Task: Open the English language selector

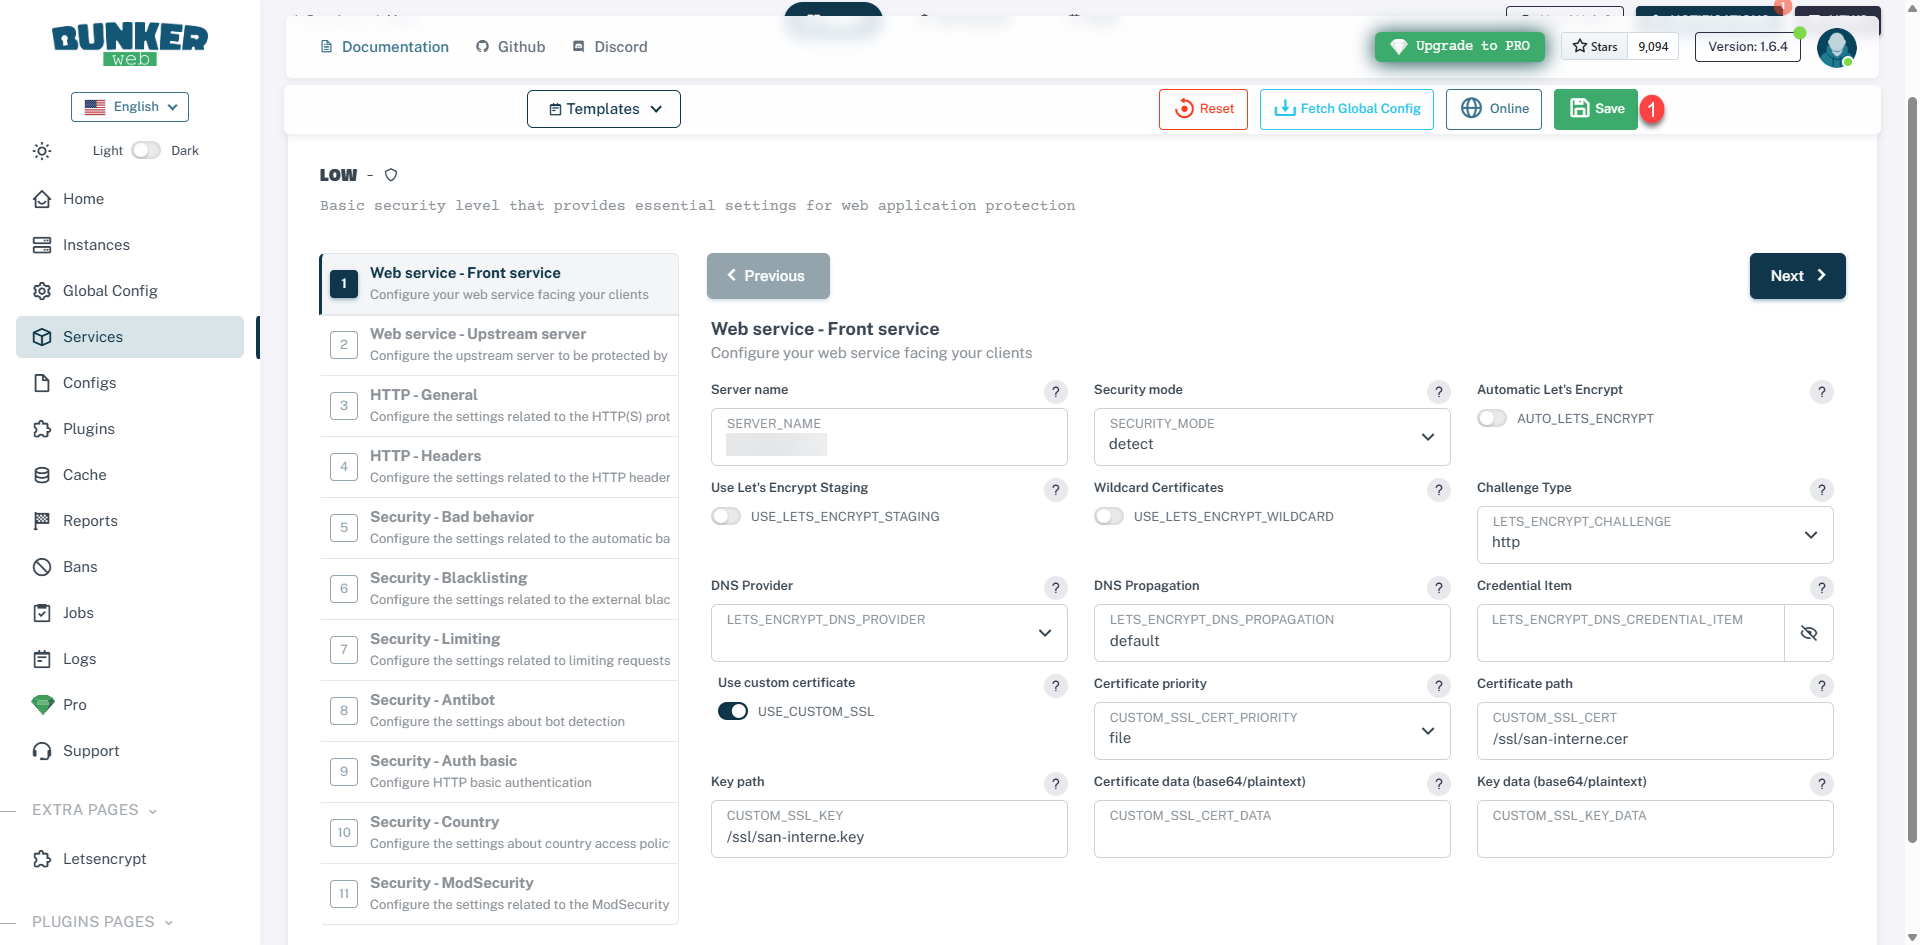Action: [x=130, y=107]
